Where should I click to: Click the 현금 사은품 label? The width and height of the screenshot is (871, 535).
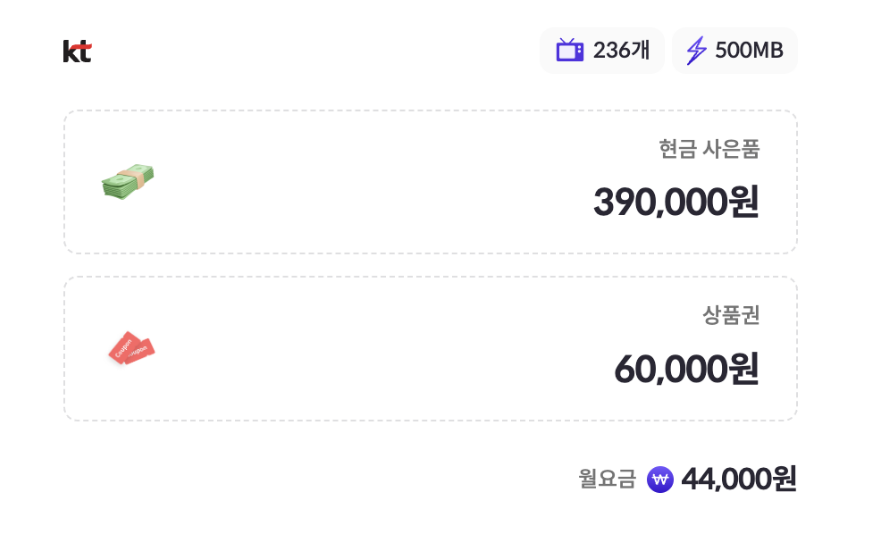click(709, 149)
